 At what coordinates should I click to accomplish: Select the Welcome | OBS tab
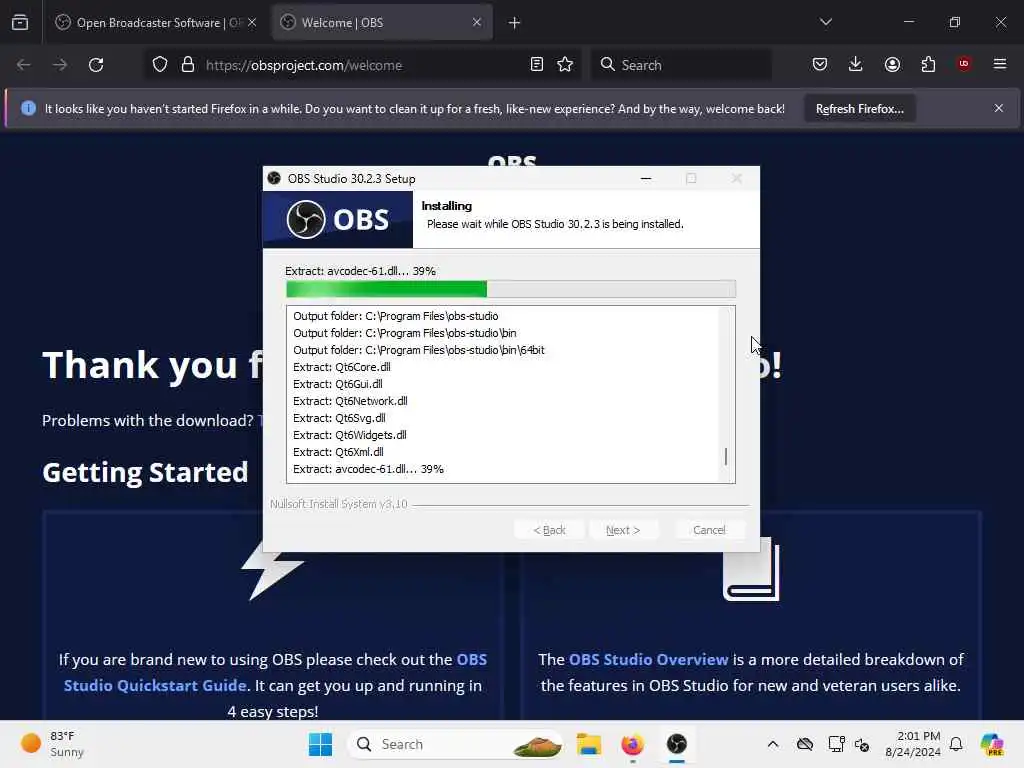click(x=383, y=22)
